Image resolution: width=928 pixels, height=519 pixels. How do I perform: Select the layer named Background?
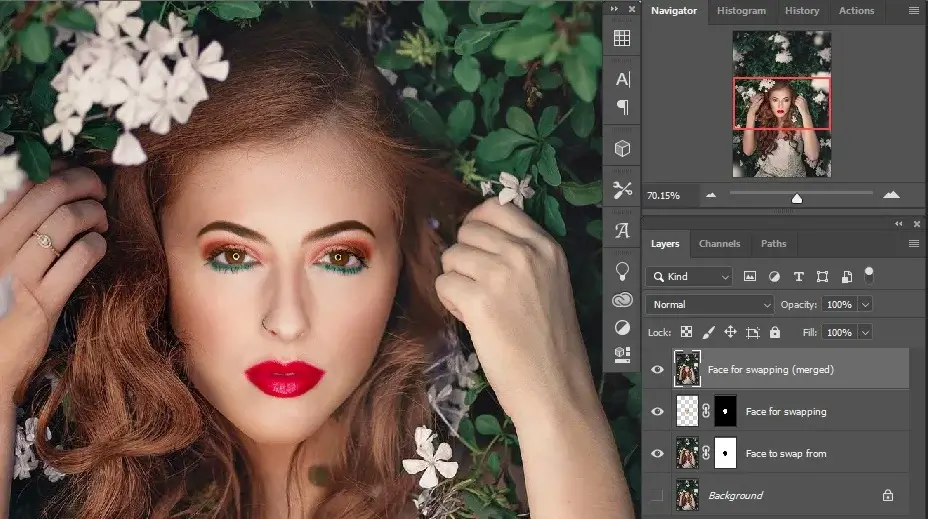click(x=736, y=495)
